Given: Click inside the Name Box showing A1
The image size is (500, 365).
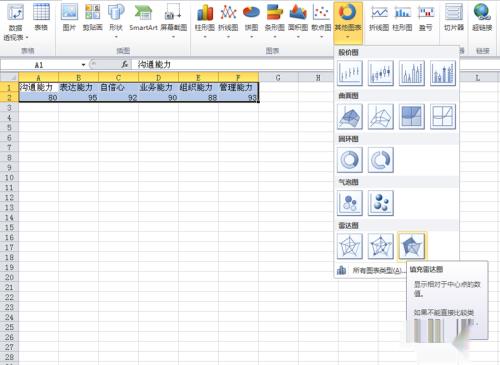Looking at the screenshot, I should [x=40, y=65].
